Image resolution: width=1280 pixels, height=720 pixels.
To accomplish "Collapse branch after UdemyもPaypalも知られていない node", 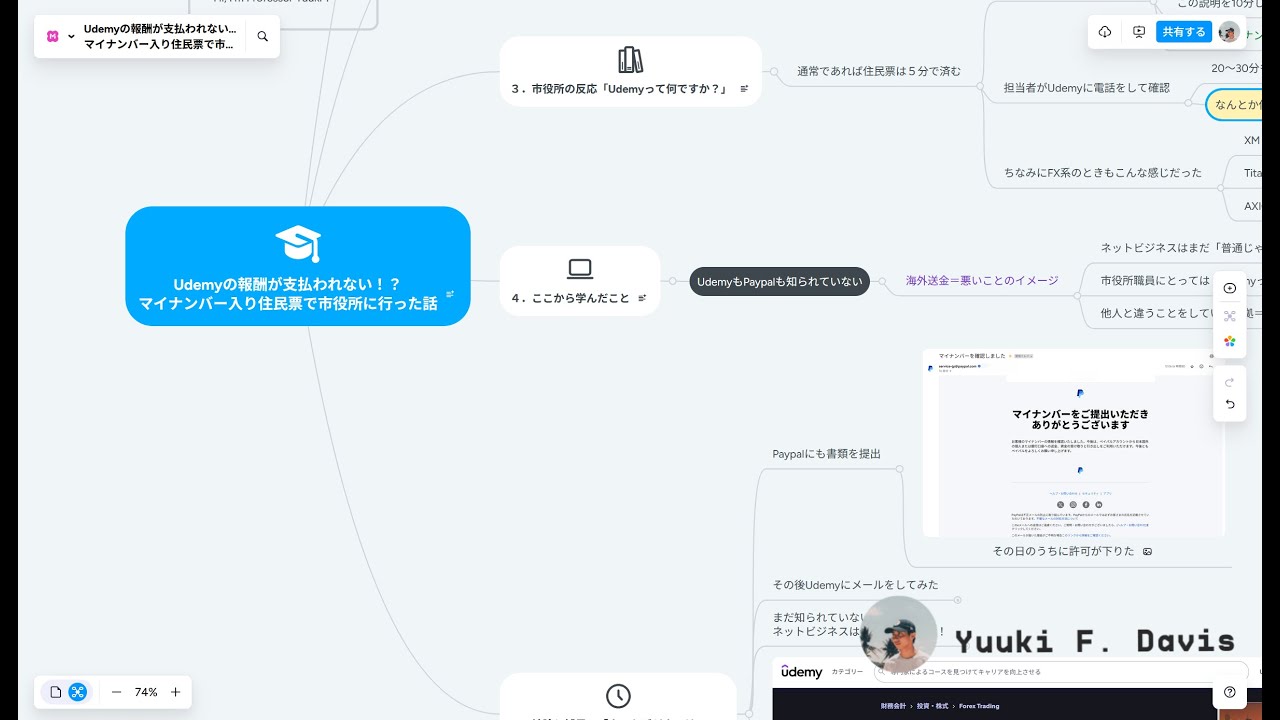I will [882, 281].
